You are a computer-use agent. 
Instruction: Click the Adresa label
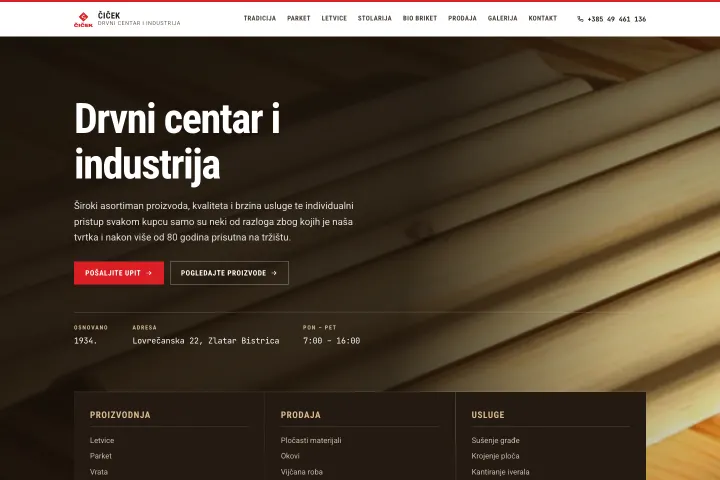click(x=145, y=328)
